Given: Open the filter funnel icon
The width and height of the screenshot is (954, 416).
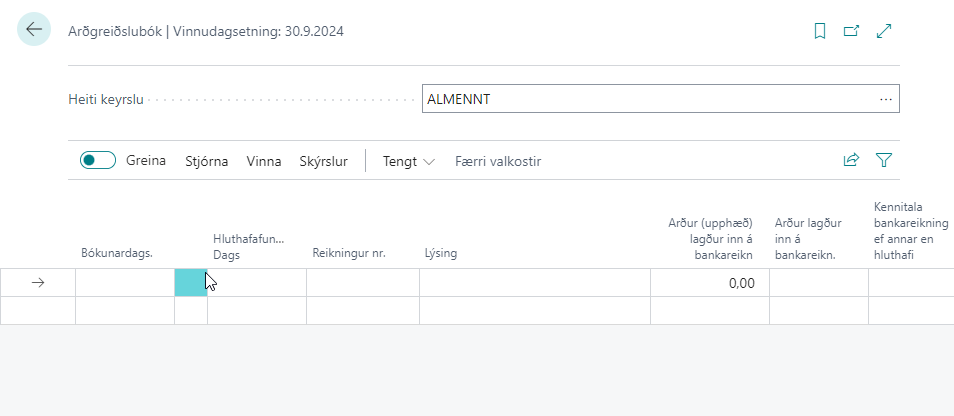Looking at the screenshot, I should coord(884,160).
